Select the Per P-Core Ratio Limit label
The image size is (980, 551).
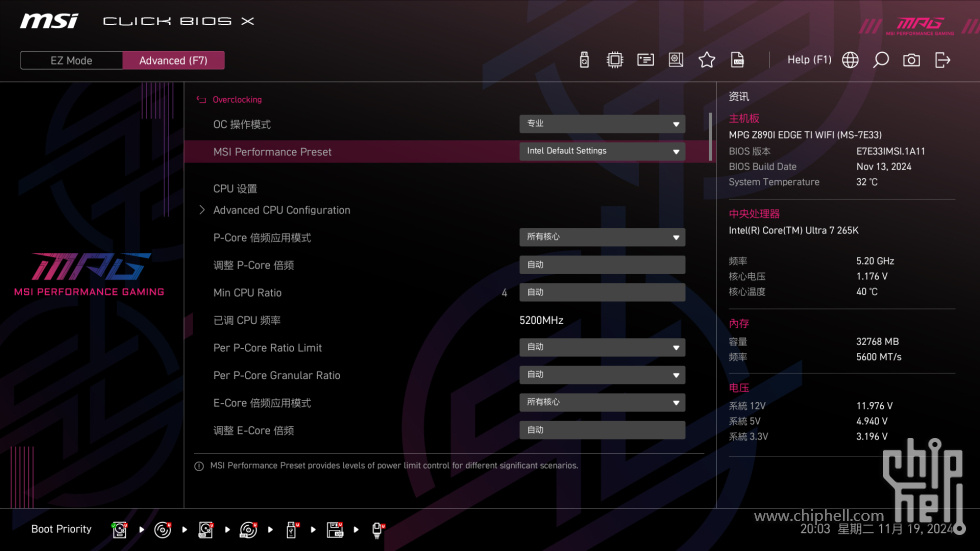pos(268,348)
